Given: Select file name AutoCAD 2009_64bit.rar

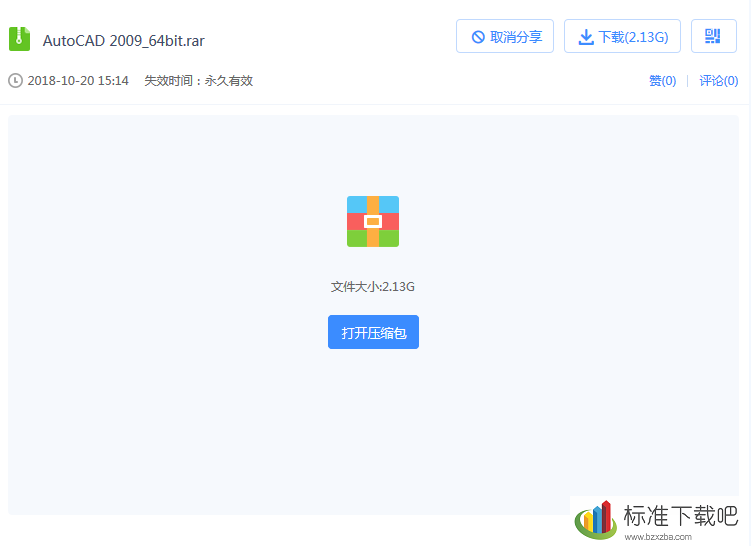Looking at the screenshot, I should pyautogui.click(x=124, y=41).
